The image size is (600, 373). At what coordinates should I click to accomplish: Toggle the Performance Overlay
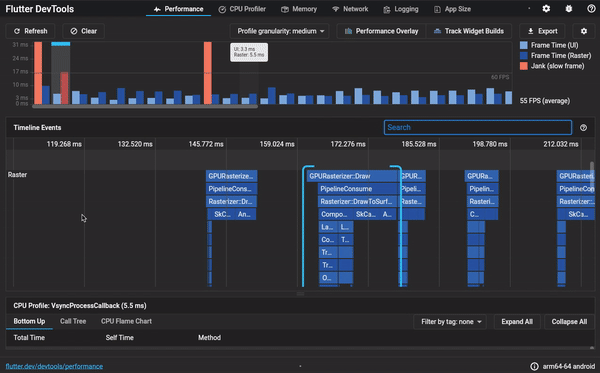pyautogui.click(x=381, y=31)
